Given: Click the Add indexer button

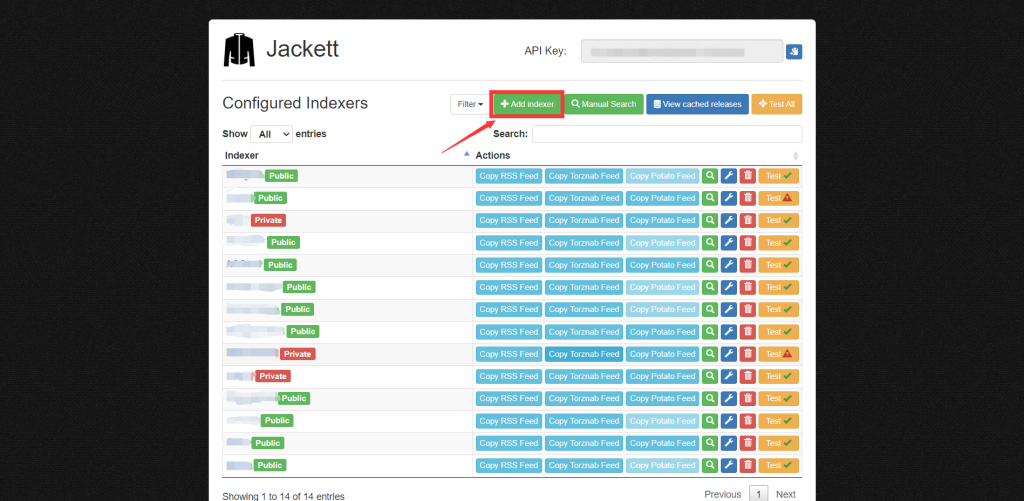Looking at the screenshot, I should pyautogui.click(x=527, y=104).
